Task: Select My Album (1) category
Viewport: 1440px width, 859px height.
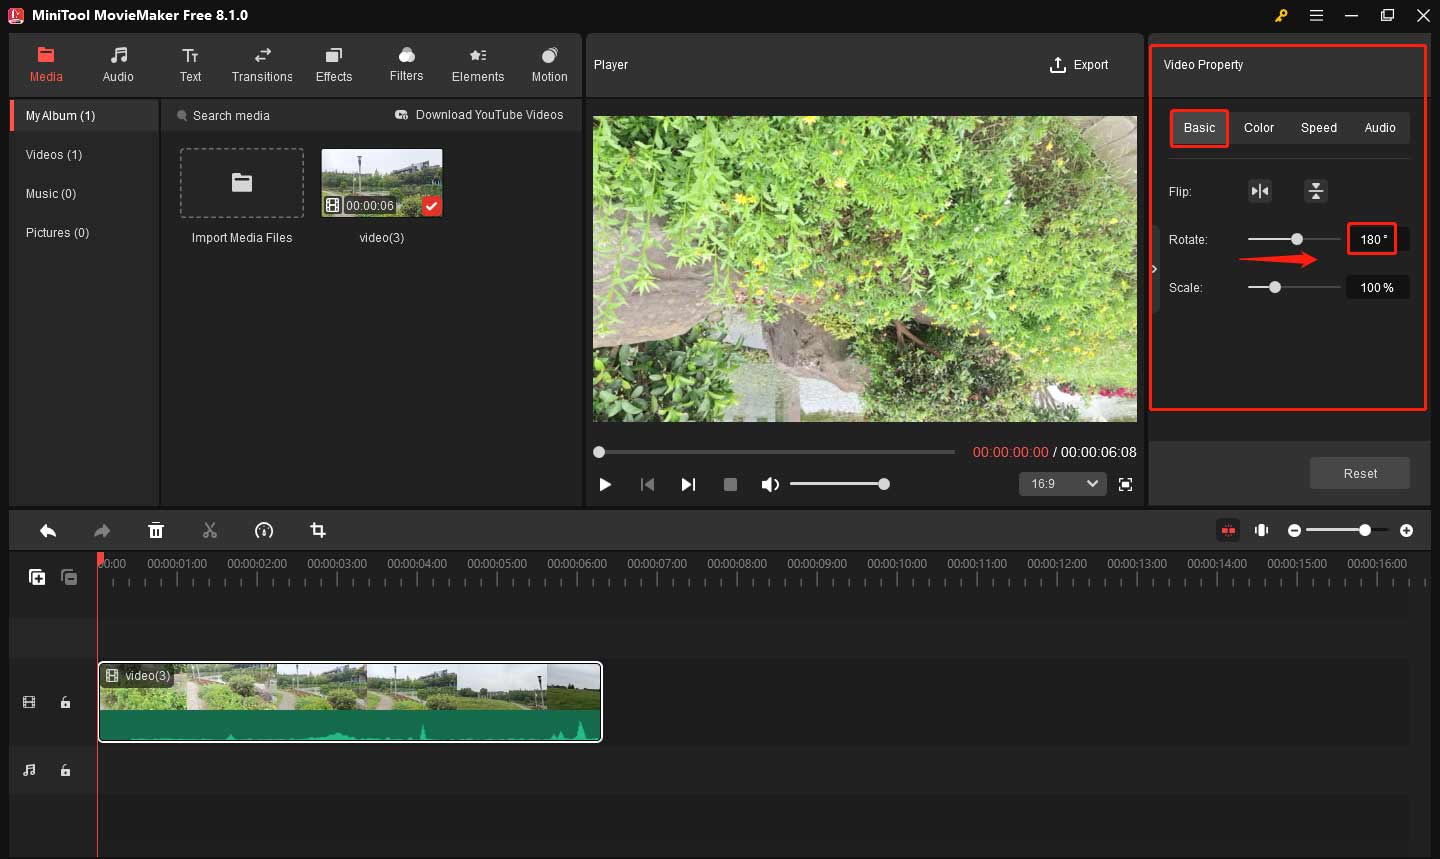Action: (x=85, y=116)
